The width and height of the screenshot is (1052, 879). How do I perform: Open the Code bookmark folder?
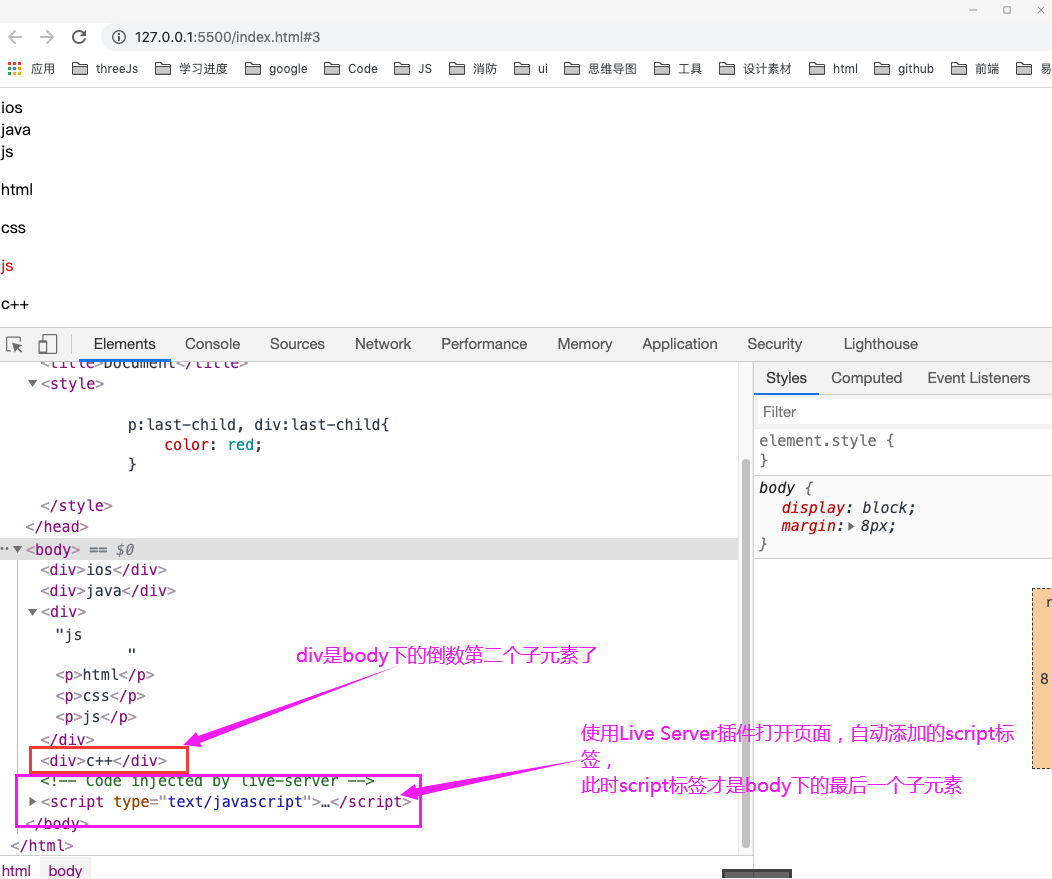(351, 68)
